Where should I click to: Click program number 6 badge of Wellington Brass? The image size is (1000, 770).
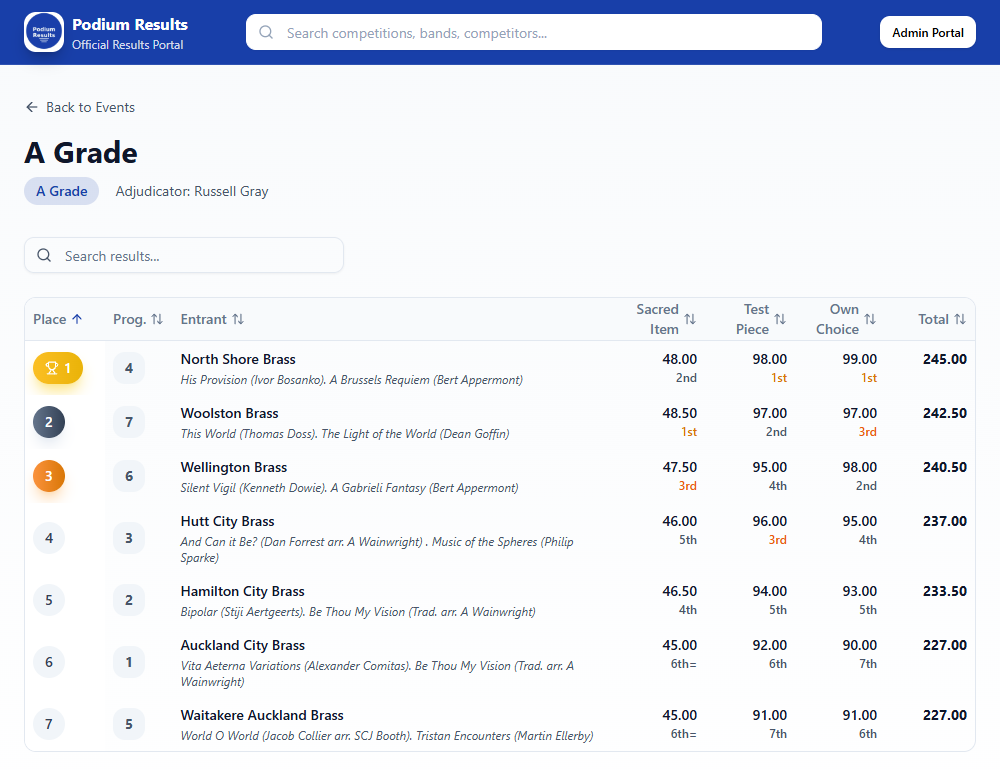(x=129, y=476)
